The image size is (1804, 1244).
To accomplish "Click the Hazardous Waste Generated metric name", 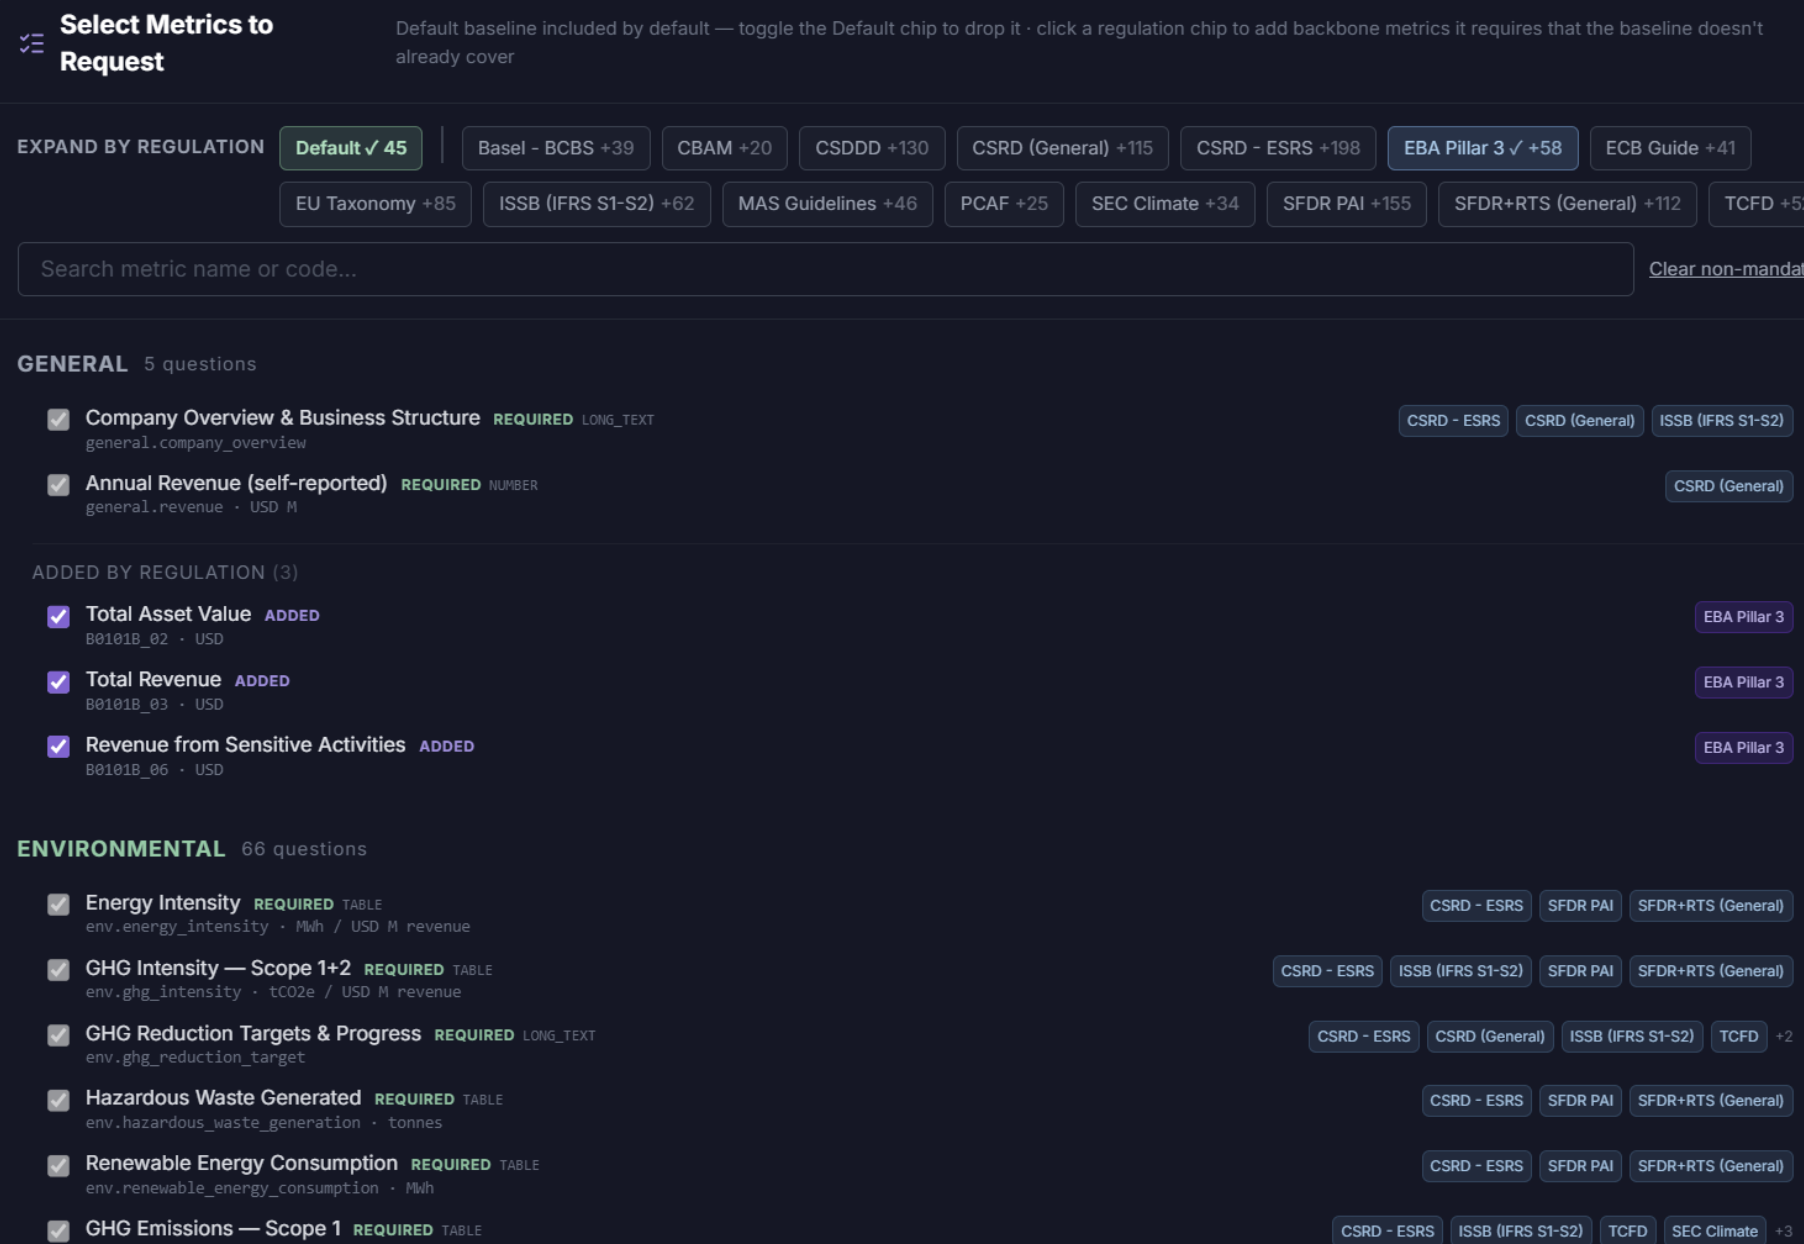I will (x=223, y=1098).
